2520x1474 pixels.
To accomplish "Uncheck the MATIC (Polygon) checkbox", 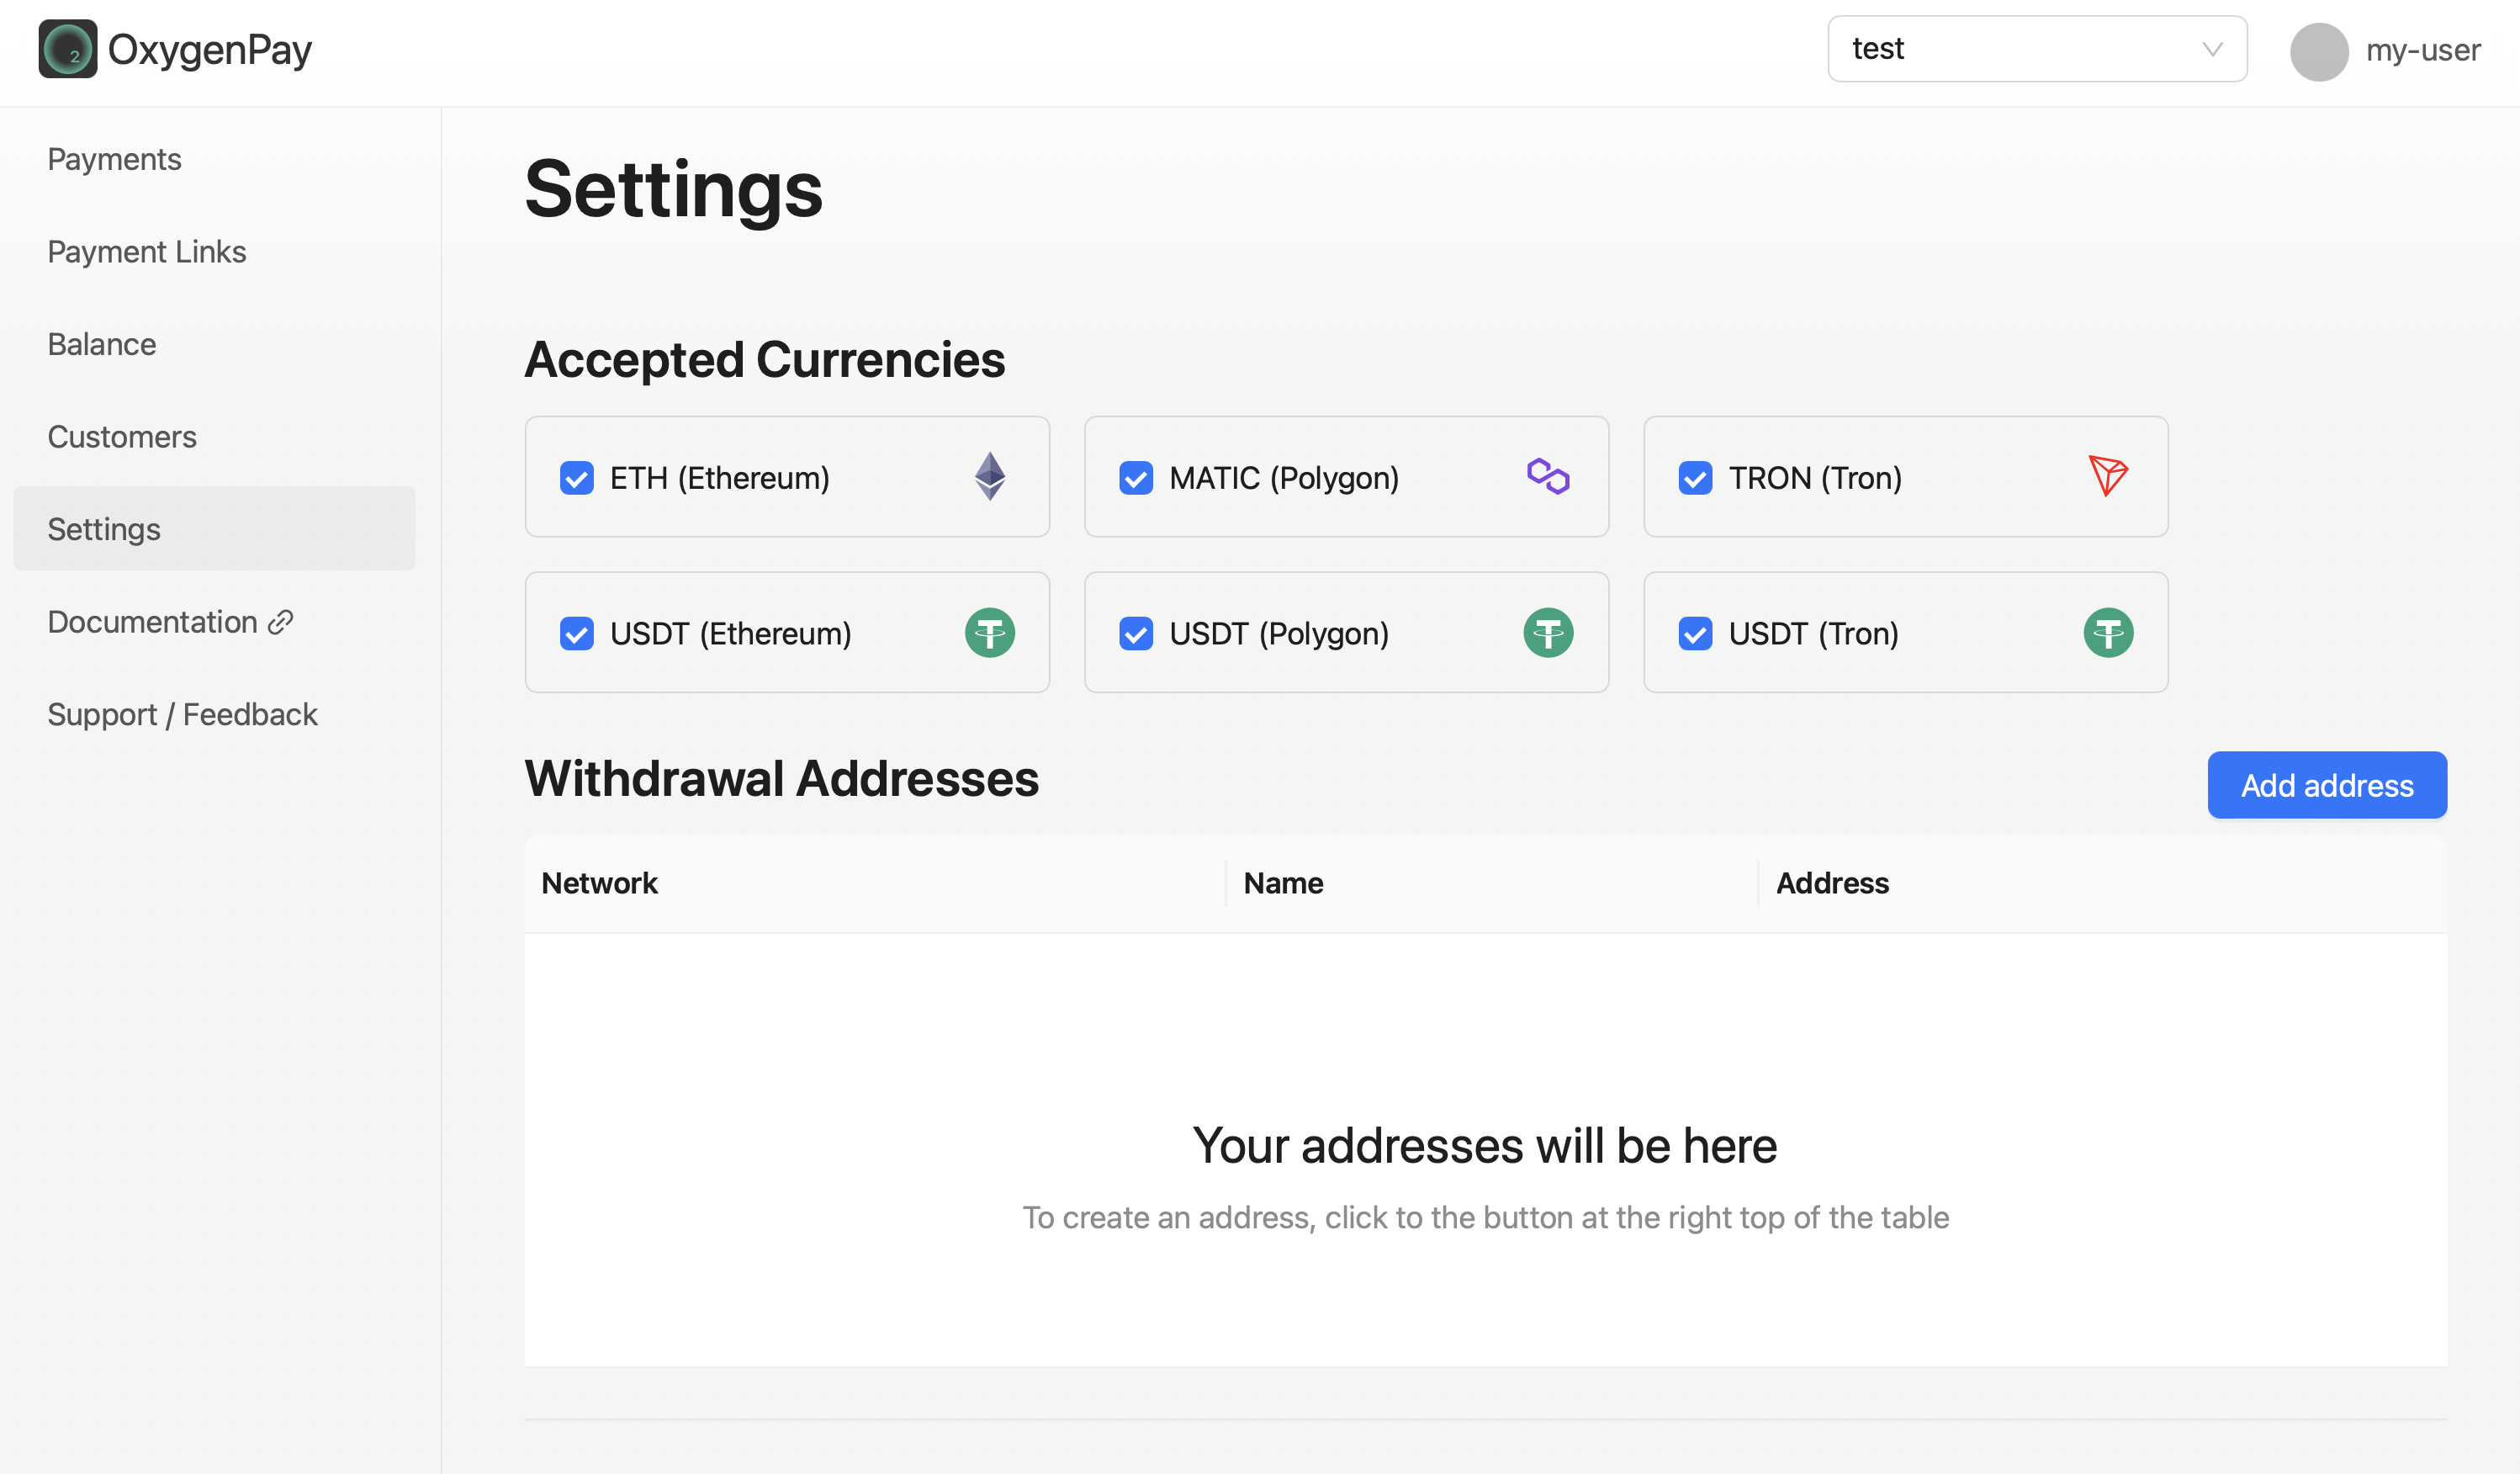I will [x=1135, y=478].
